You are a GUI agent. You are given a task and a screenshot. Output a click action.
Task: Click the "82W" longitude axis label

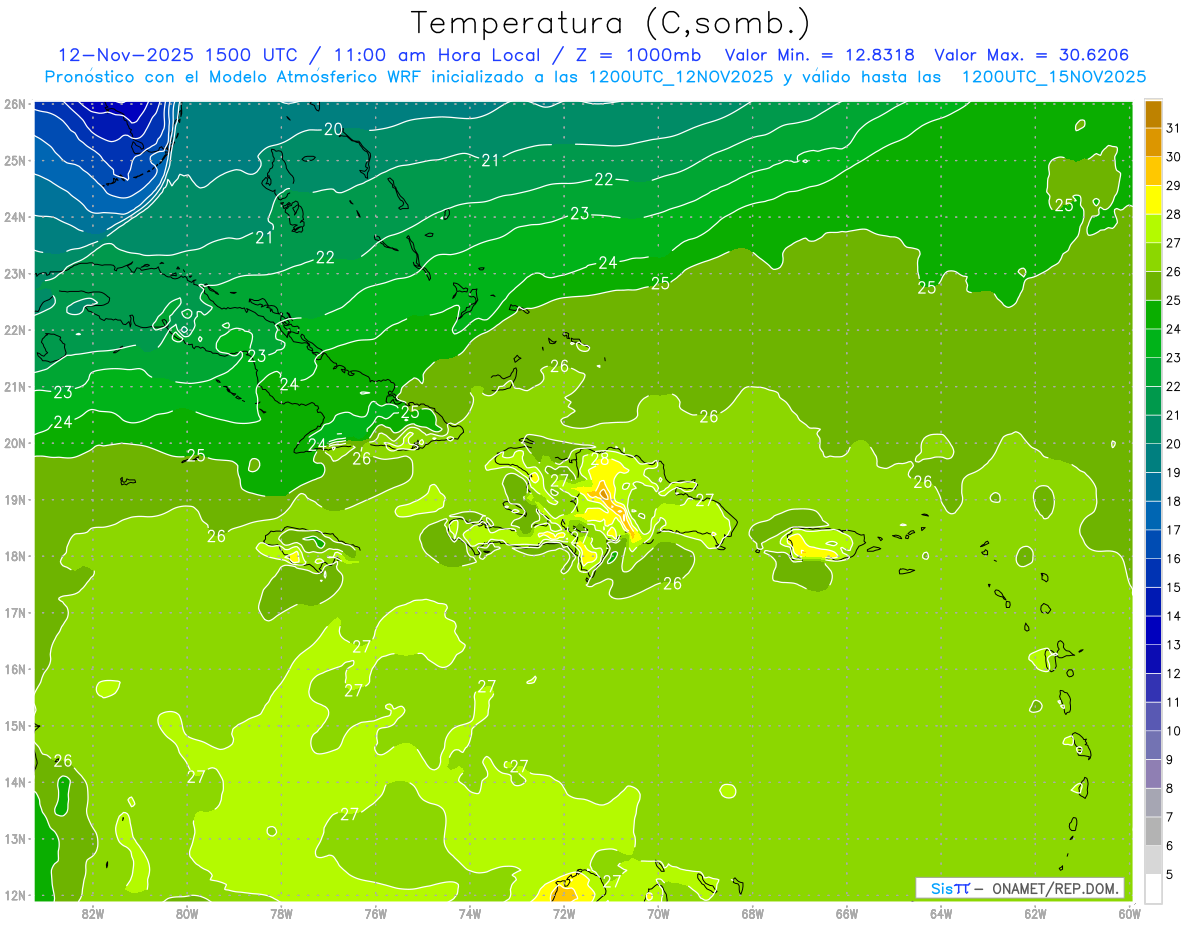pyautogui.click(x=93, y=913)
